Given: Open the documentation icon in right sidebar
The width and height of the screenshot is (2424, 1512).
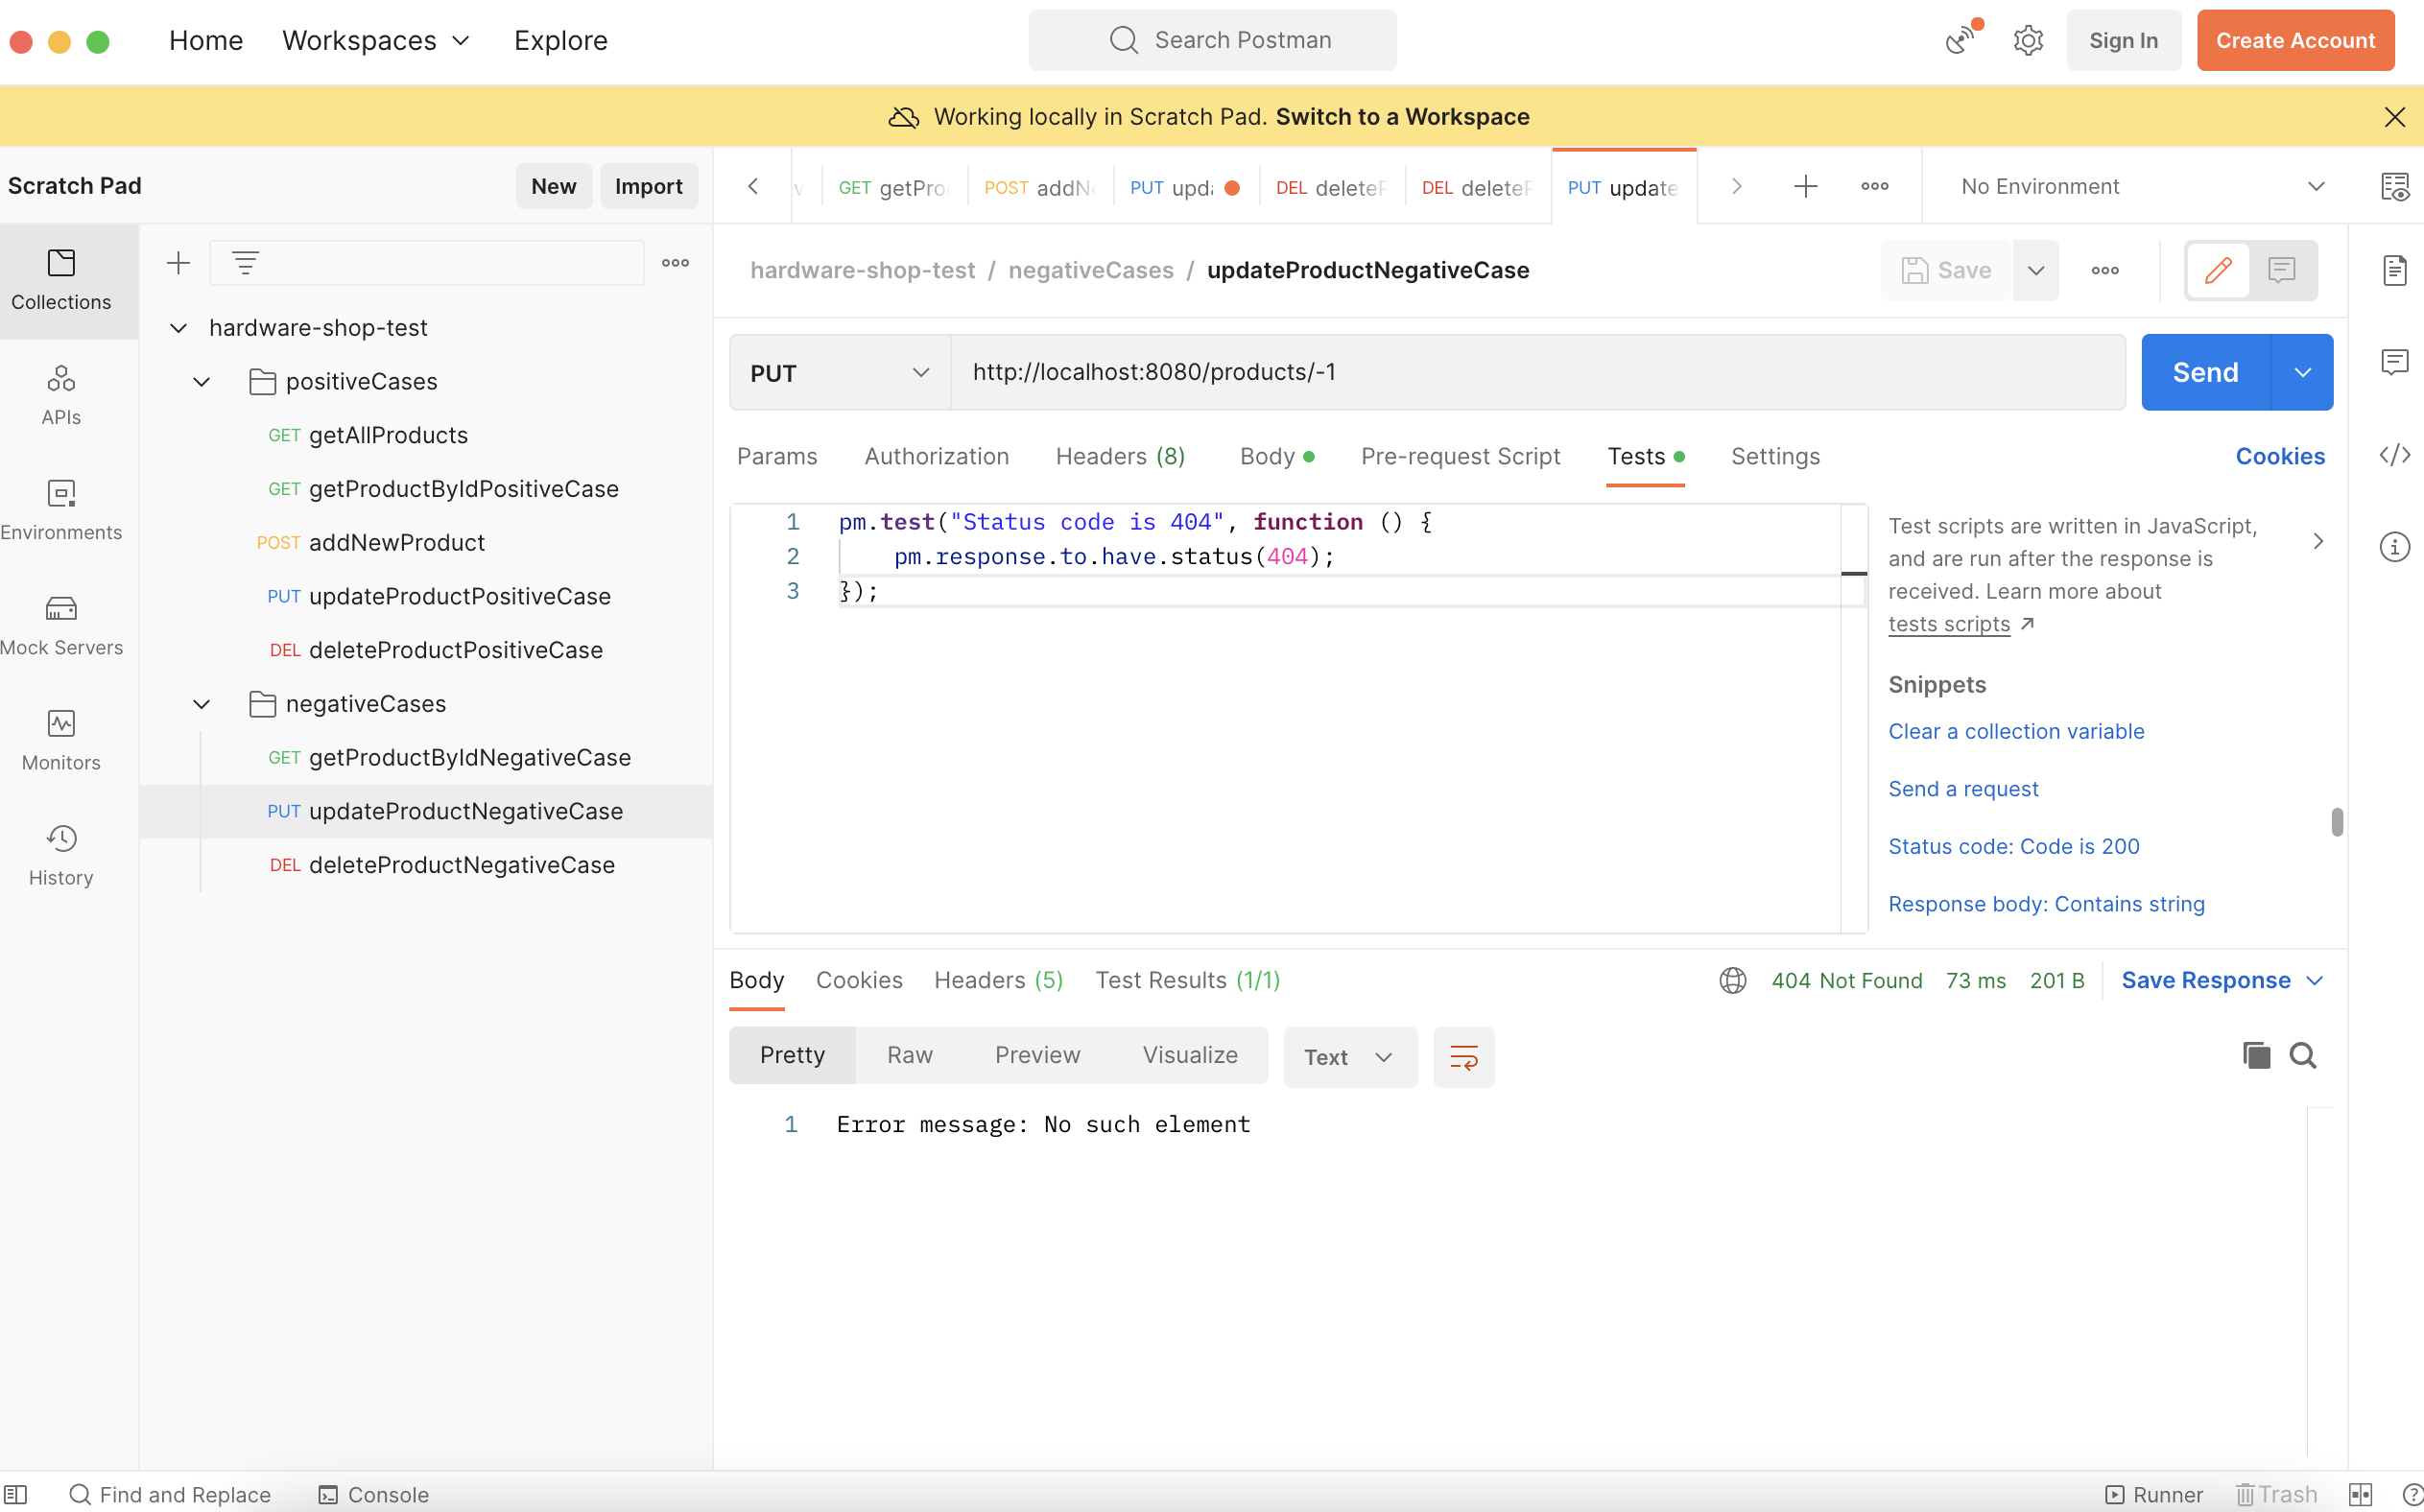Looking at the screenshot, I should [2395, 270].
